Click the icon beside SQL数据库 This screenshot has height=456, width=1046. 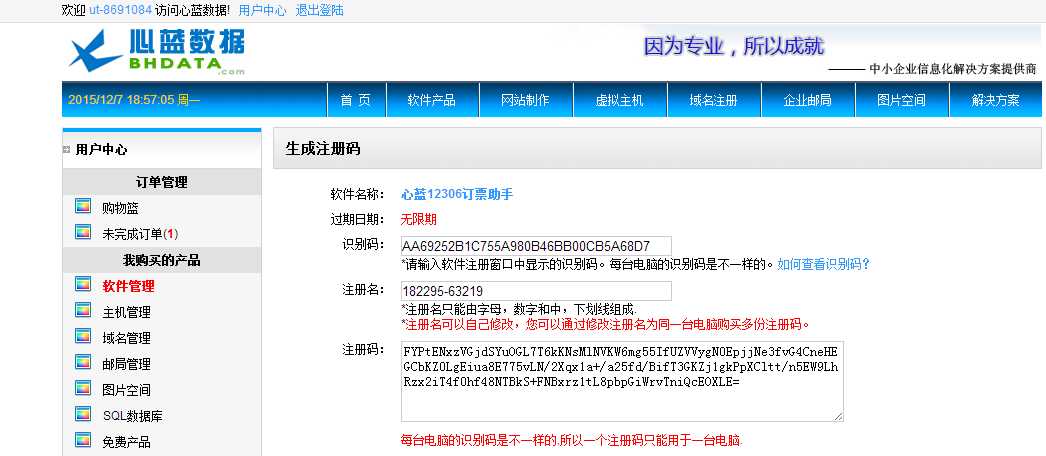point(83,415)
